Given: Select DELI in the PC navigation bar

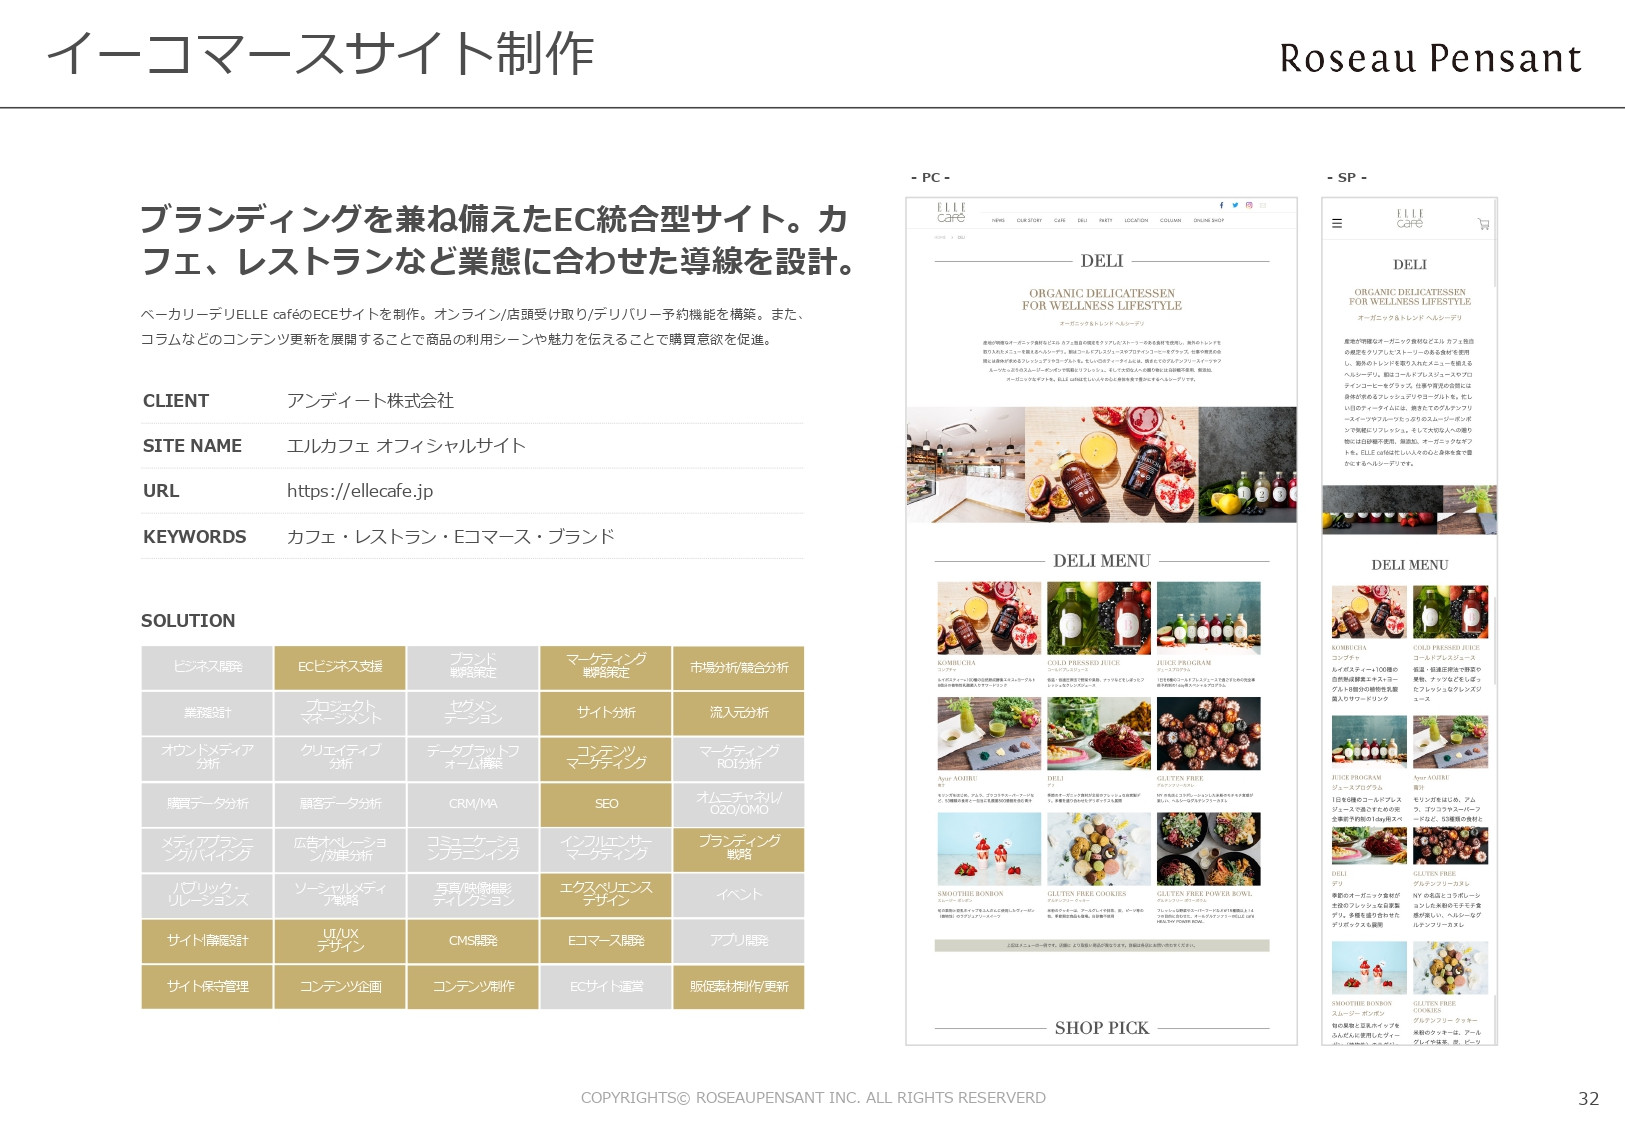Looking at the screenshot, I should click(x=1083, y=220).
